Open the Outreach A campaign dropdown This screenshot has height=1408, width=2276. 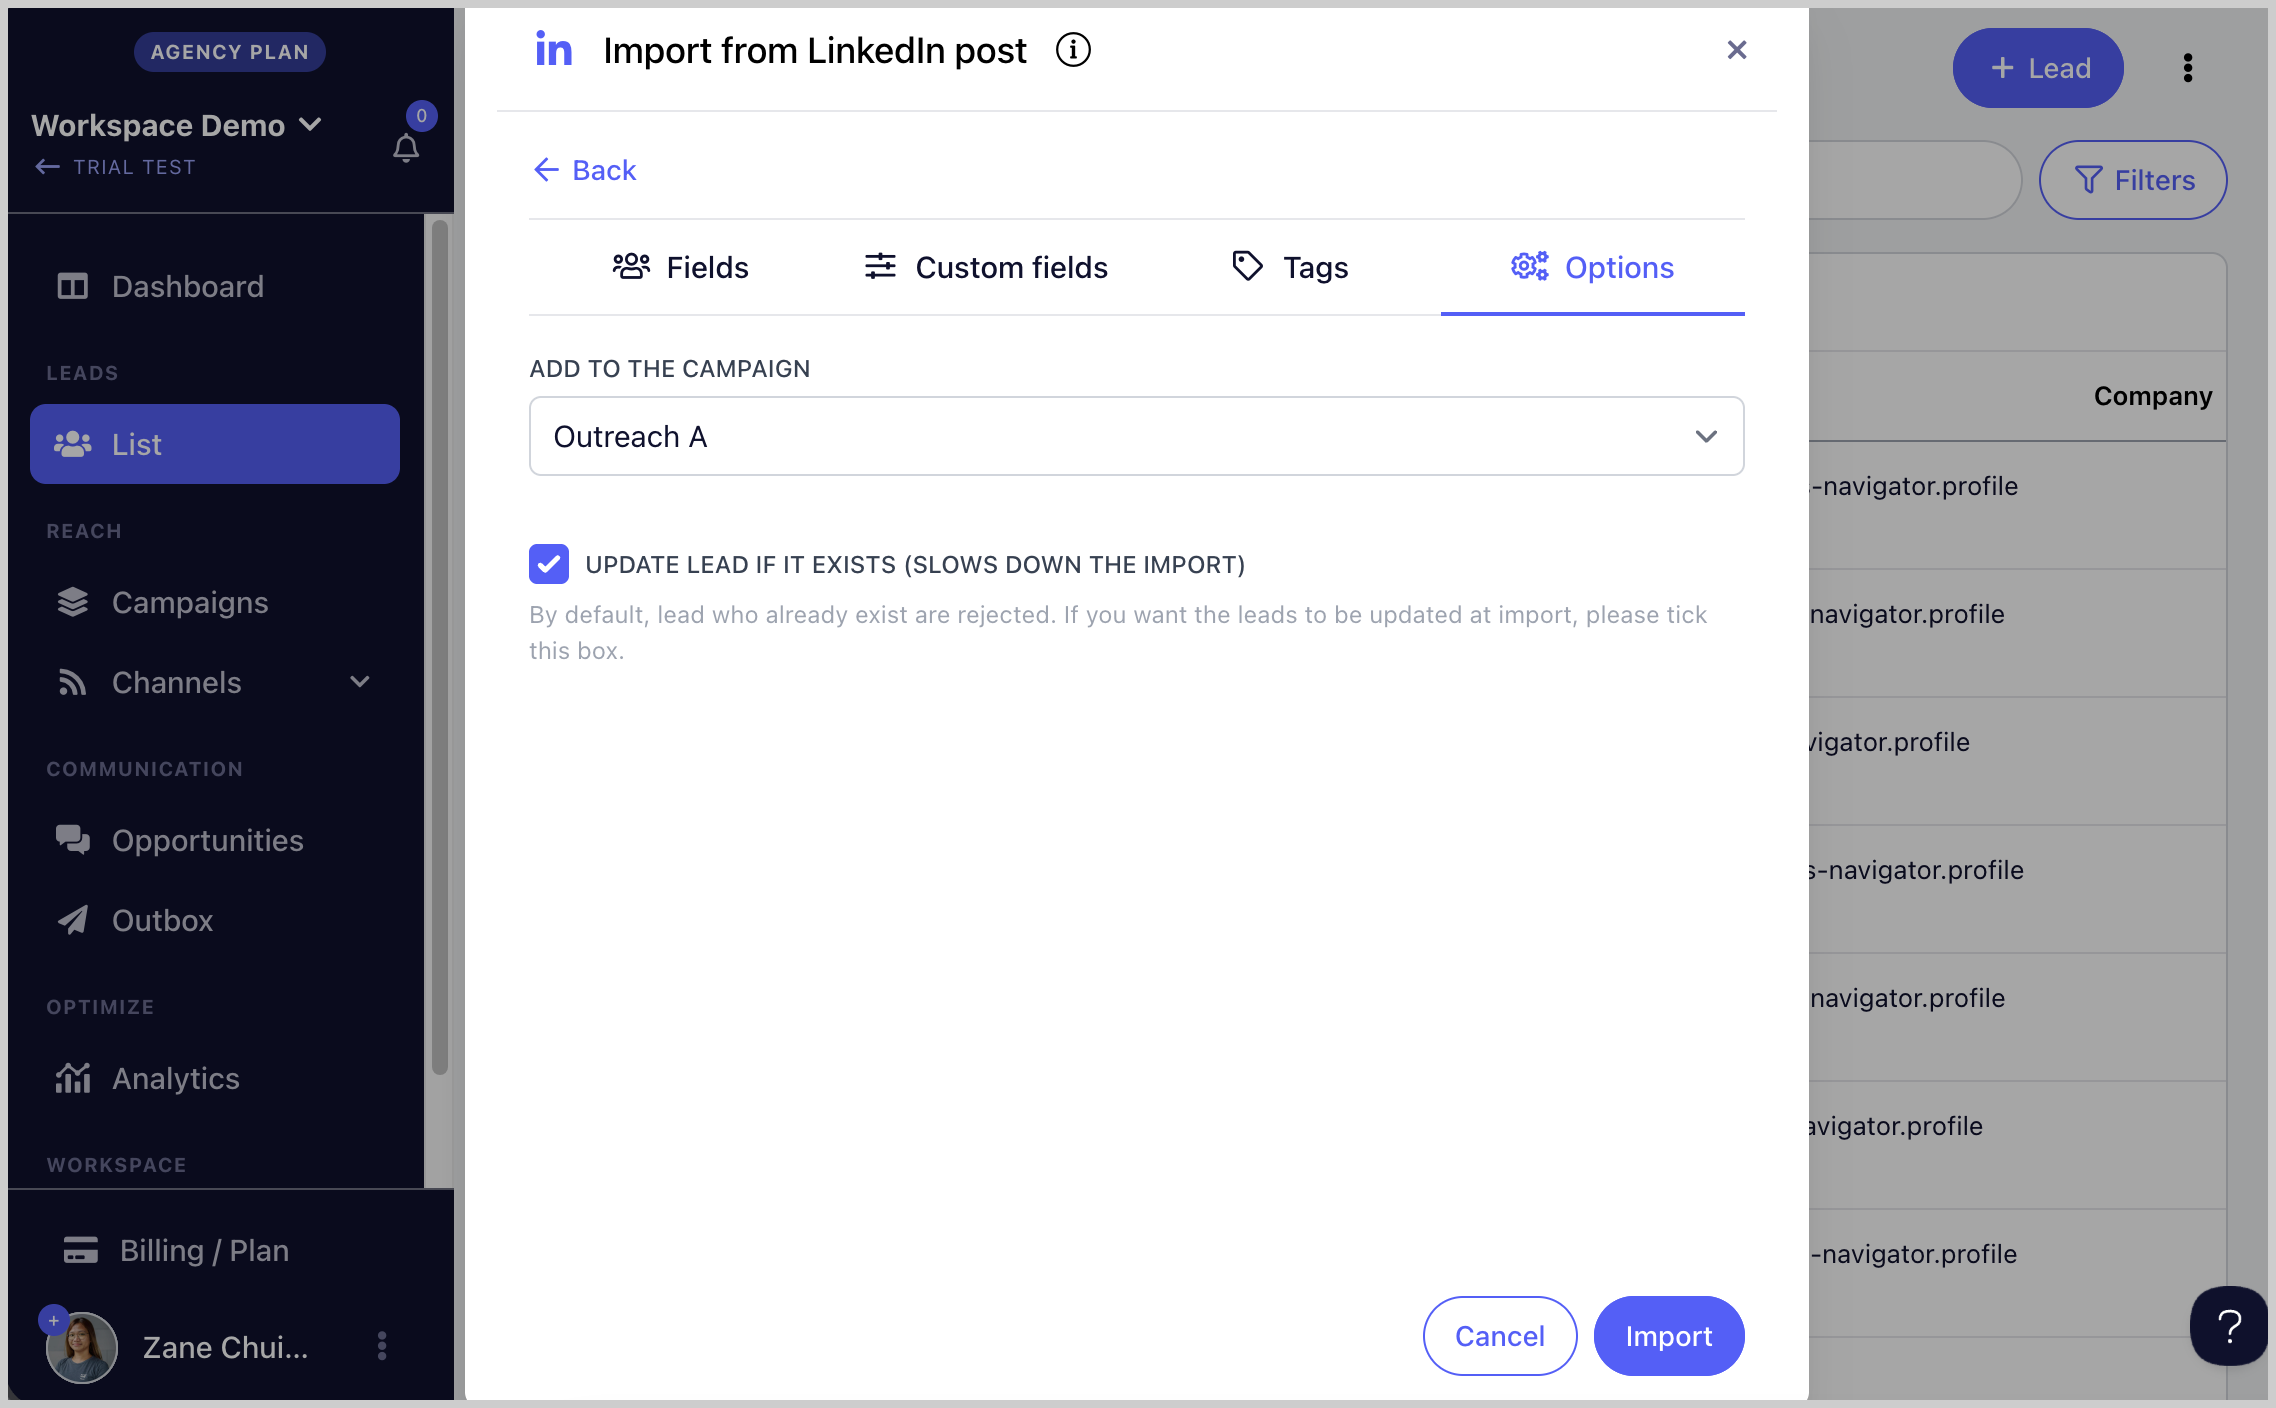pos(1136,436)
